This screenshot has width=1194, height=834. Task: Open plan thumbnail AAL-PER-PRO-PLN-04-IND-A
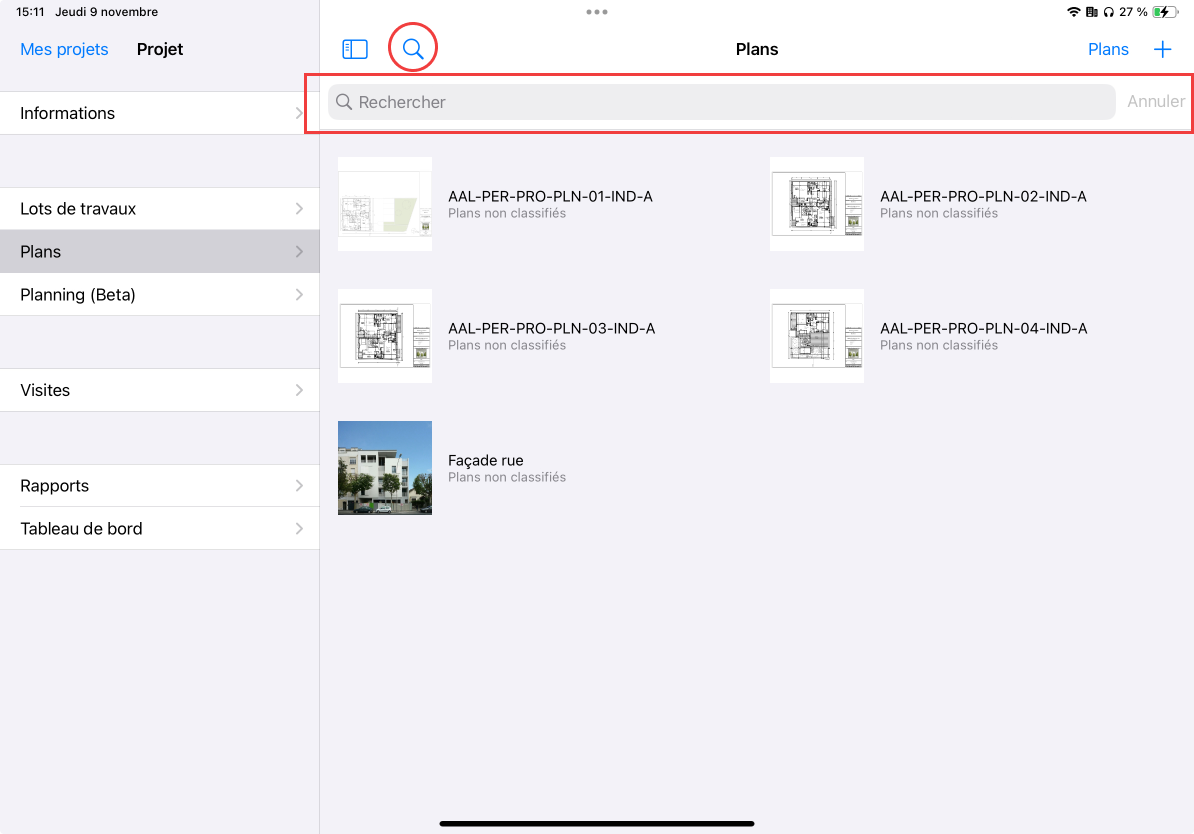pyautogui.click(x=817, y=336)
